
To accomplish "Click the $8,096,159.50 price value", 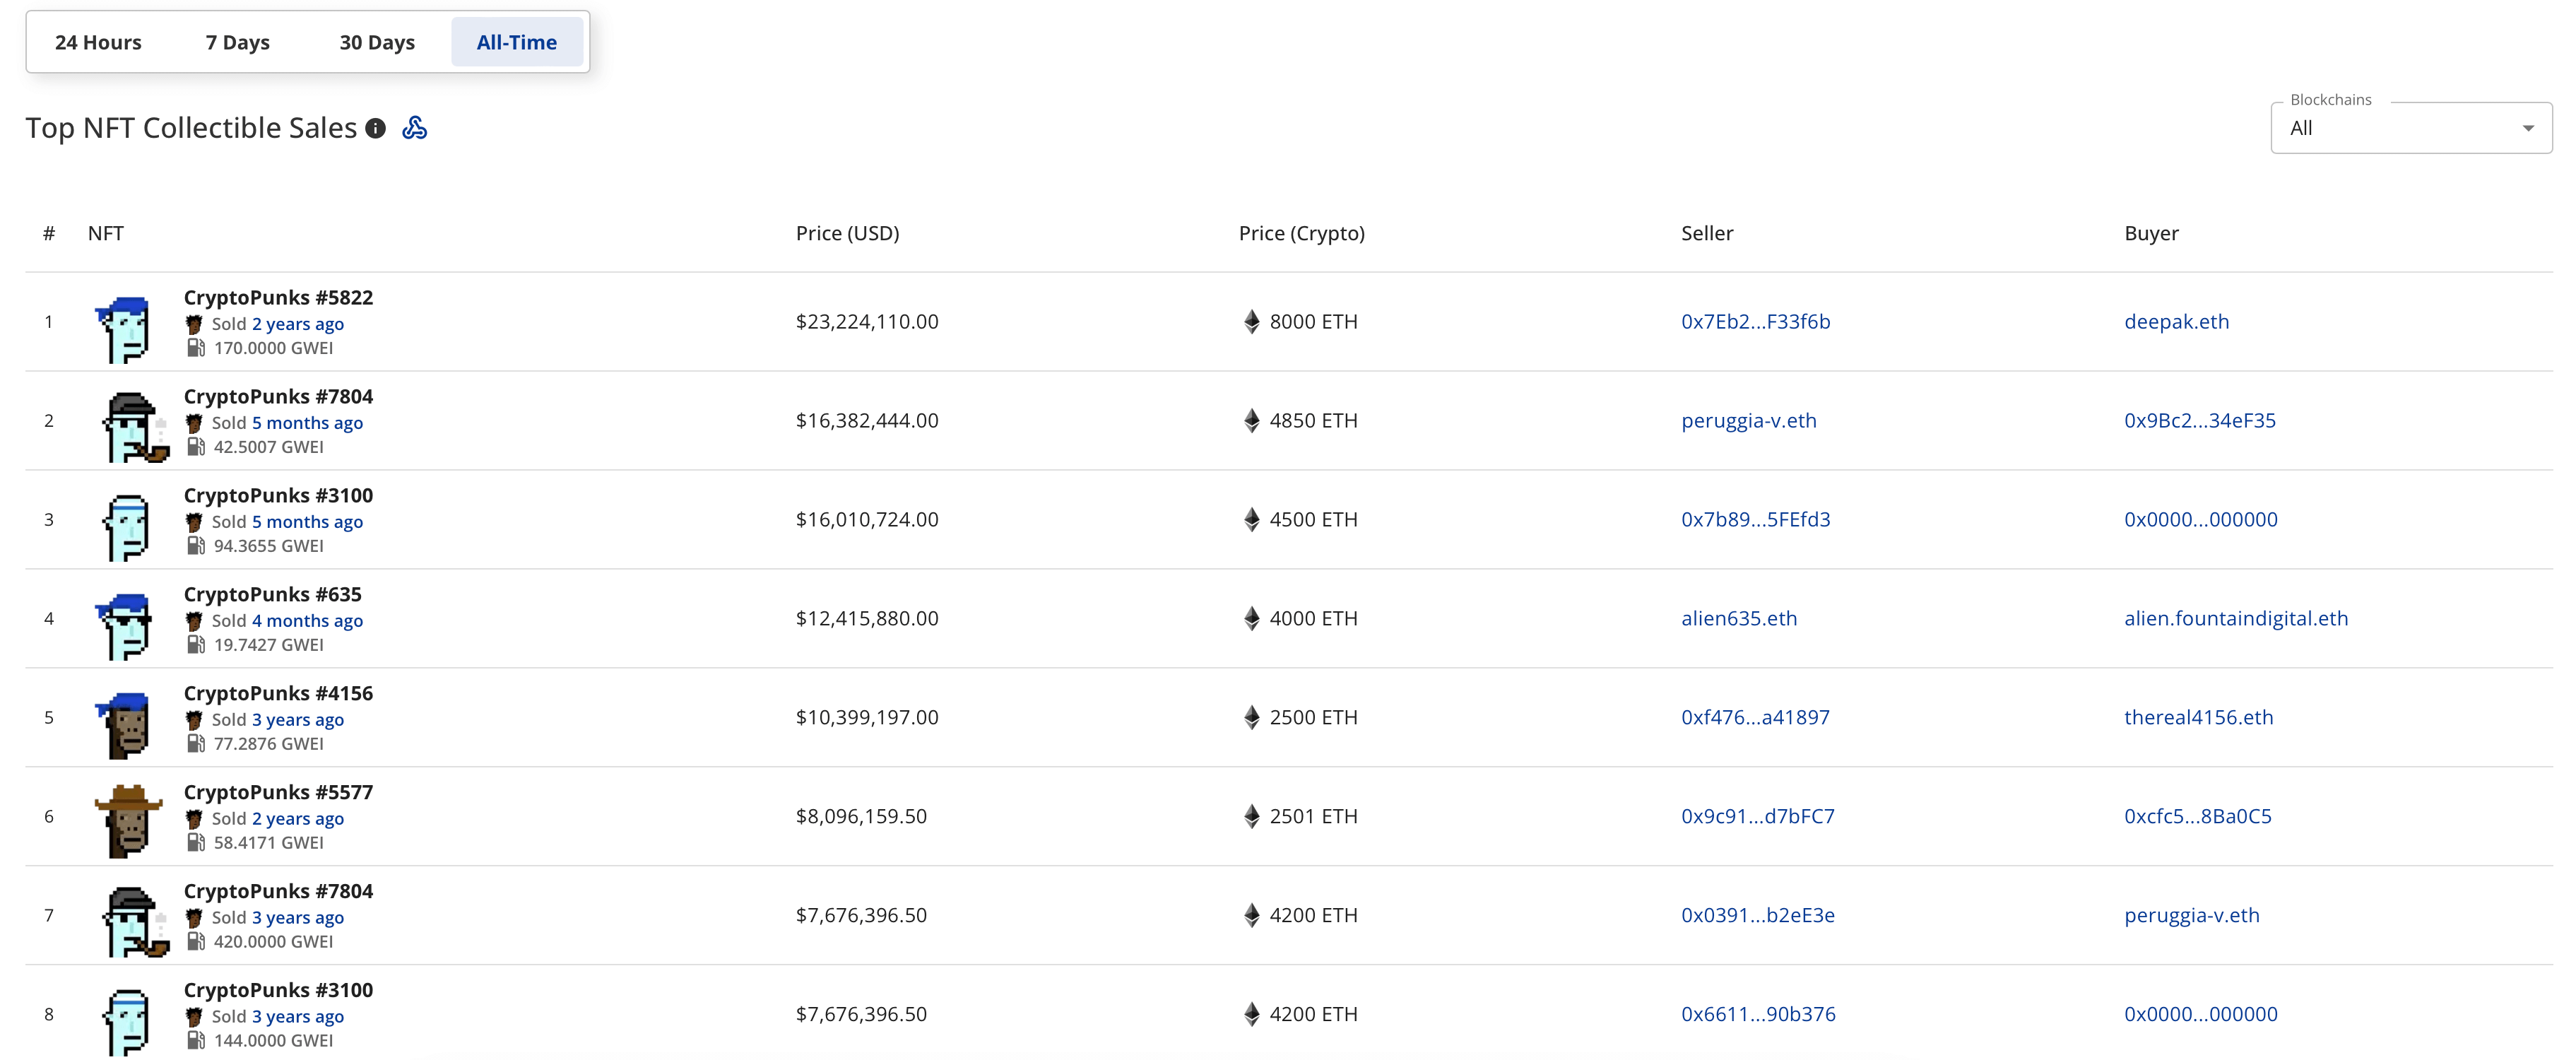I will pyautogui.click(x=861, y=817).
